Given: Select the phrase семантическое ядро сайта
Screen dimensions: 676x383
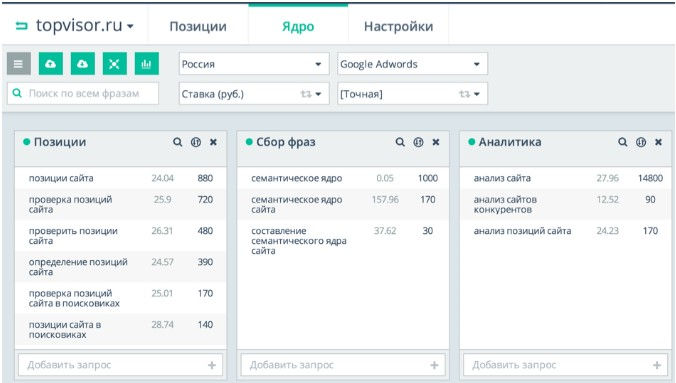Looking at the screenshot, I should pyautogui.click(x=297, y=204).
